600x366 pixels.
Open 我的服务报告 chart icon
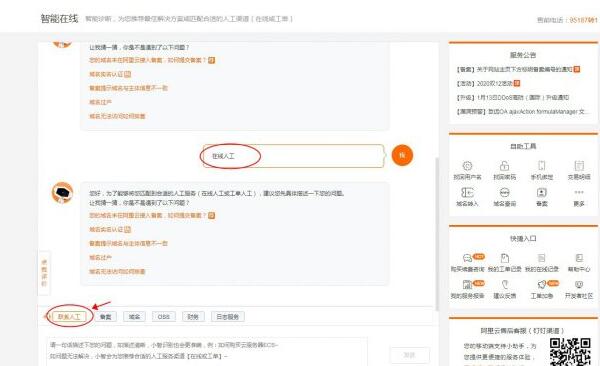click(x=467, y=285)
